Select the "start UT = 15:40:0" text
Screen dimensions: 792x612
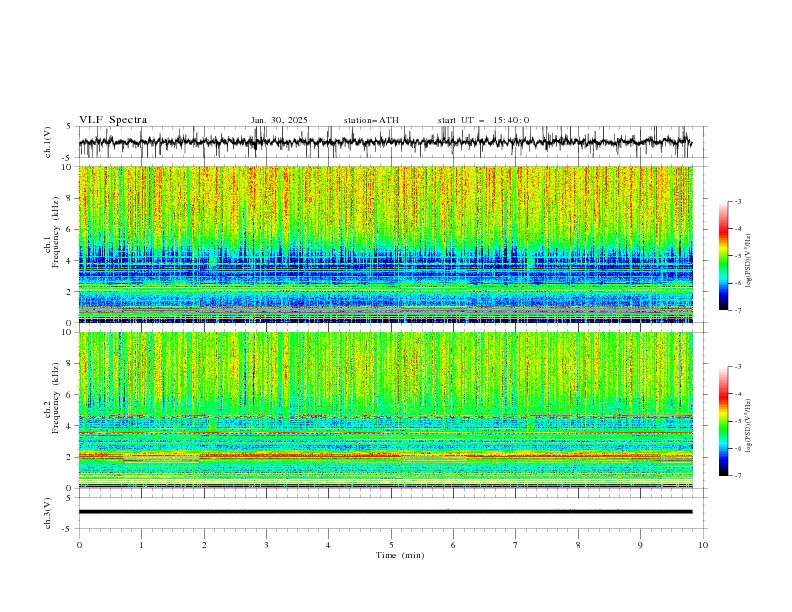click(x=483, y=120)
